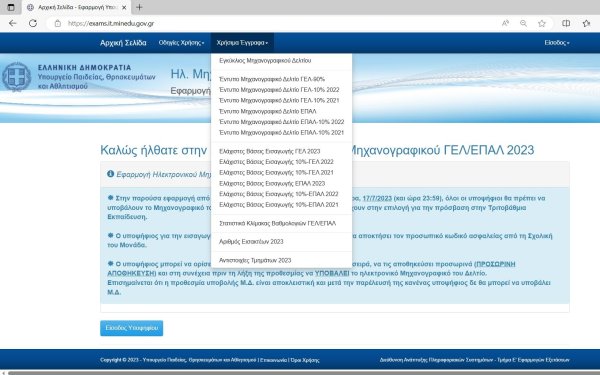Click the Επικοινωνία footer link
This screenshot has height=375, width=600.
(273, 360)
